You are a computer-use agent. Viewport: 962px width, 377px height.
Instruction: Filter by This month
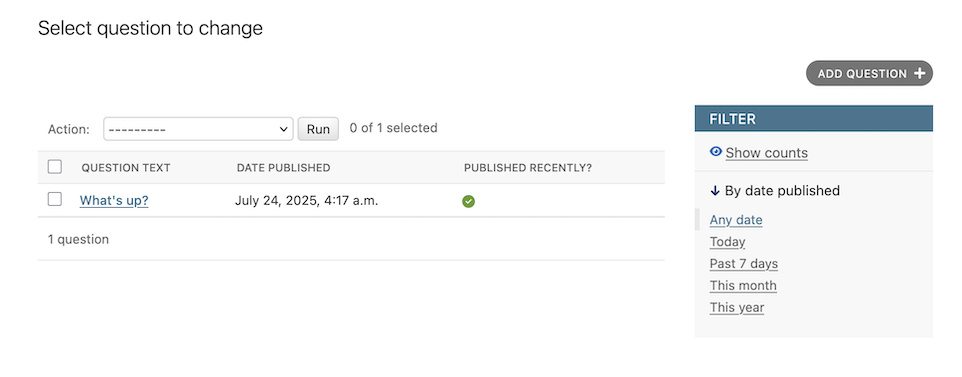[743, 286]
